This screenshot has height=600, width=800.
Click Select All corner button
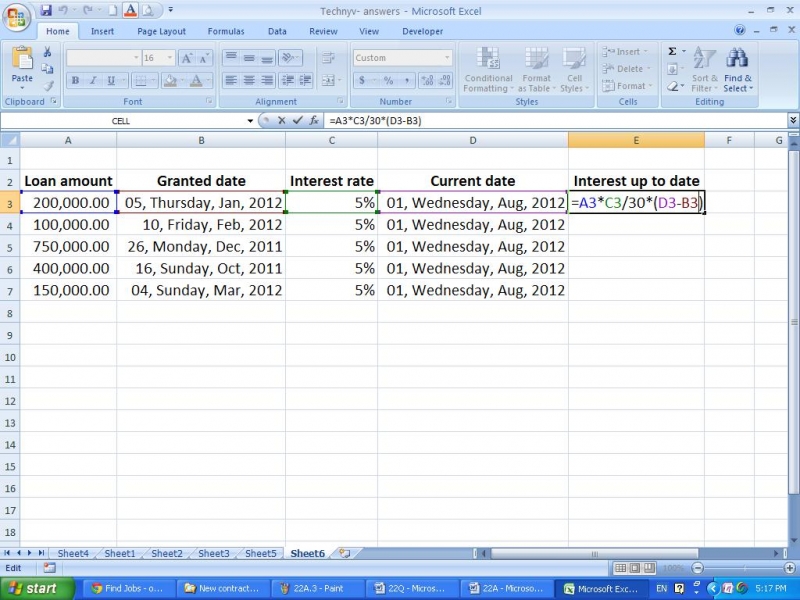(10, 140)
